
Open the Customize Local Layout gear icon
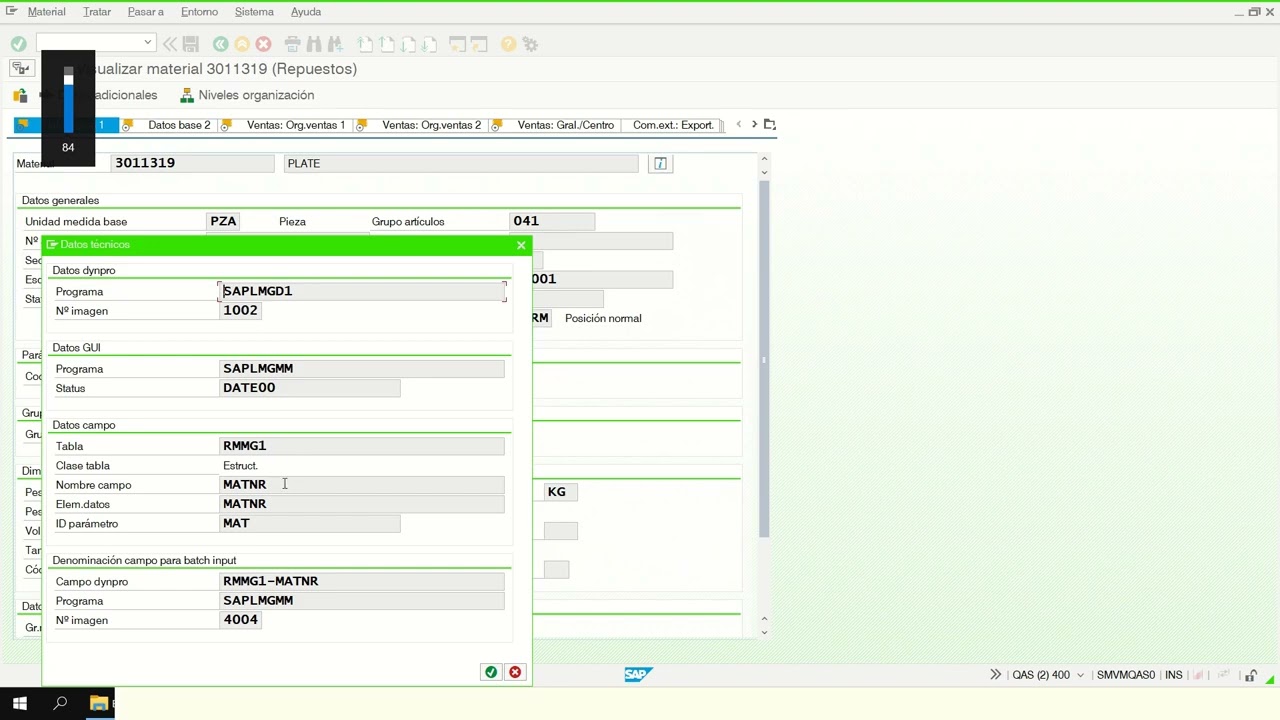point(531,44)
